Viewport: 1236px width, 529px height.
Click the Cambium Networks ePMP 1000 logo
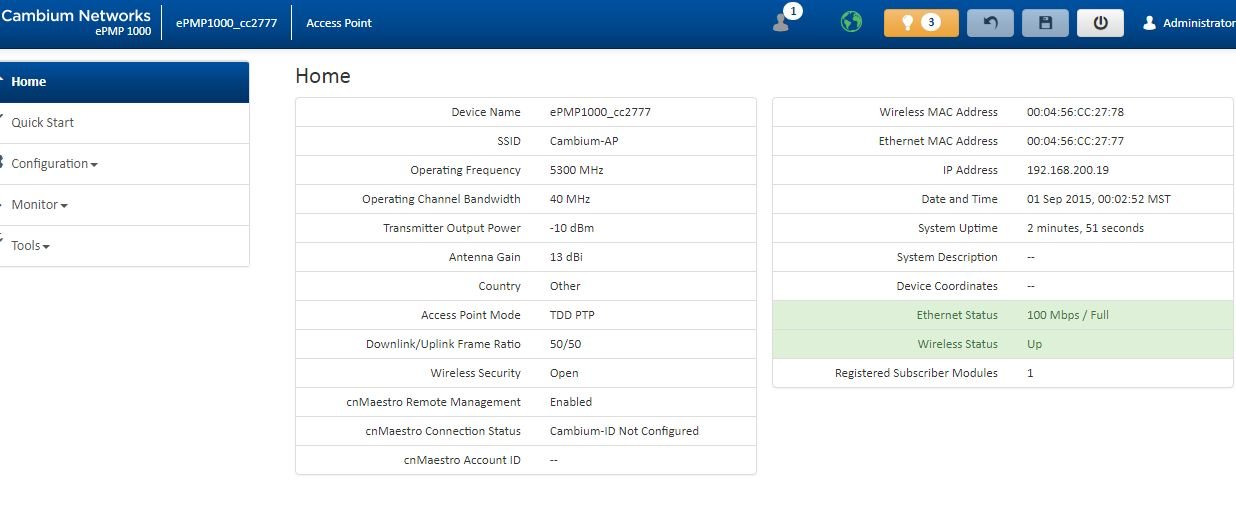click(76, 22)
